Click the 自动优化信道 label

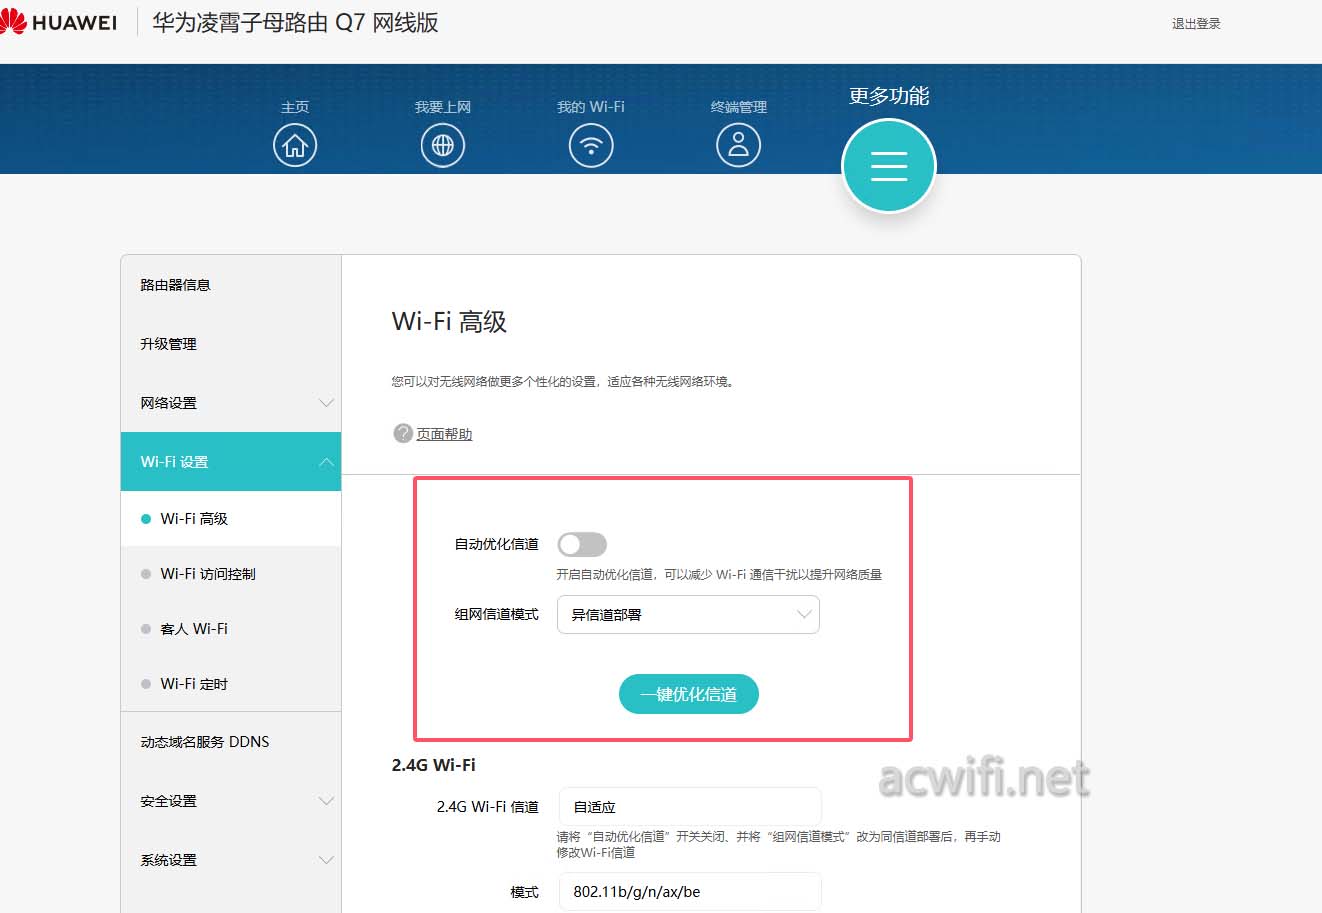(497, 544)
